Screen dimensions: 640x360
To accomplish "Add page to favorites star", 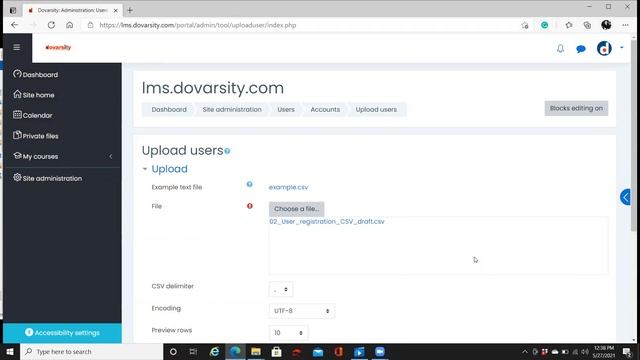I will point(525,25).
